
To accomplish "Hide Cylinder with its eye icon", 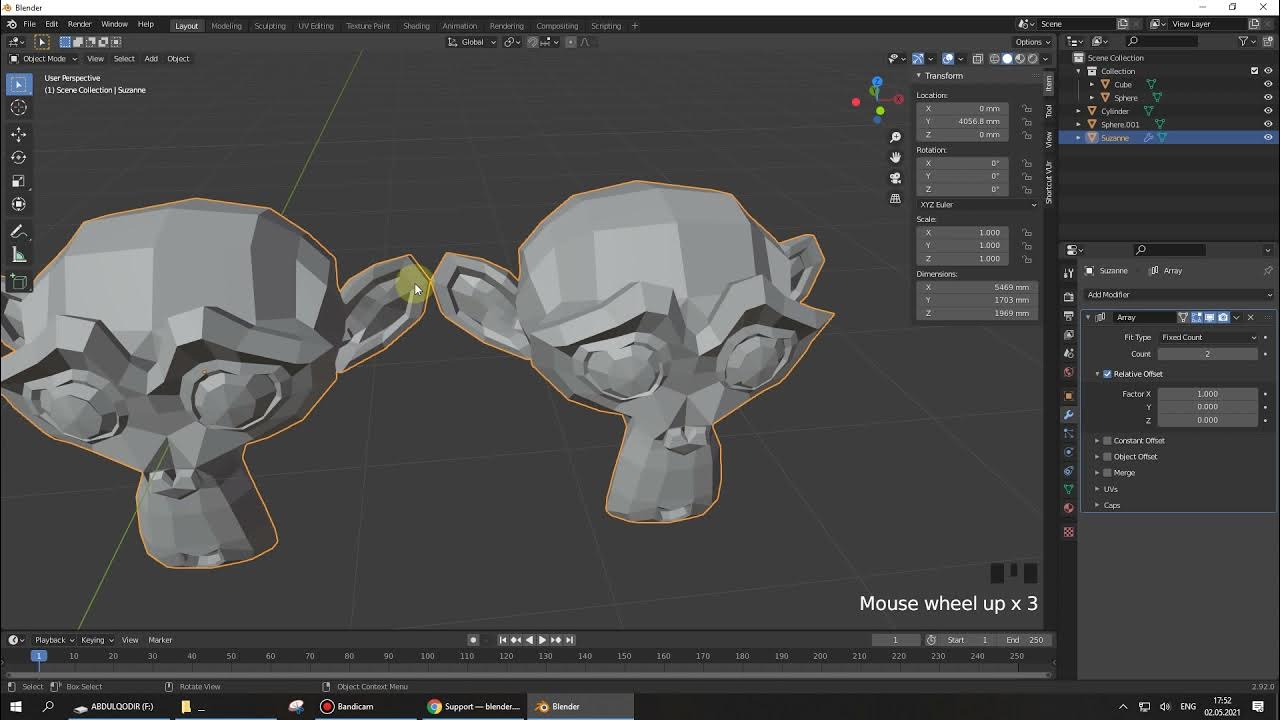I will (x=1268, y=111).
